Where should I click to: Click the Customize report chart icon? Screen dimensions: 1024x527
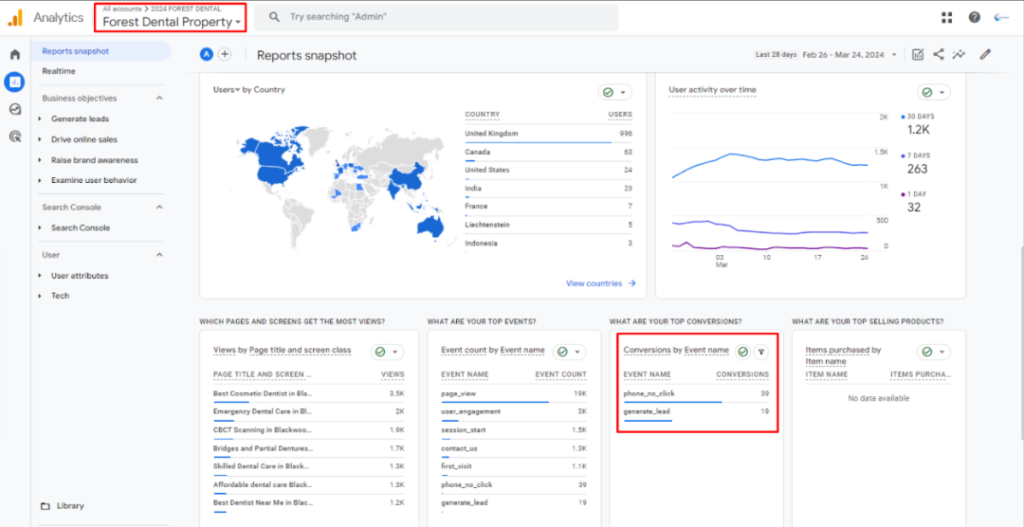point(918,55)
